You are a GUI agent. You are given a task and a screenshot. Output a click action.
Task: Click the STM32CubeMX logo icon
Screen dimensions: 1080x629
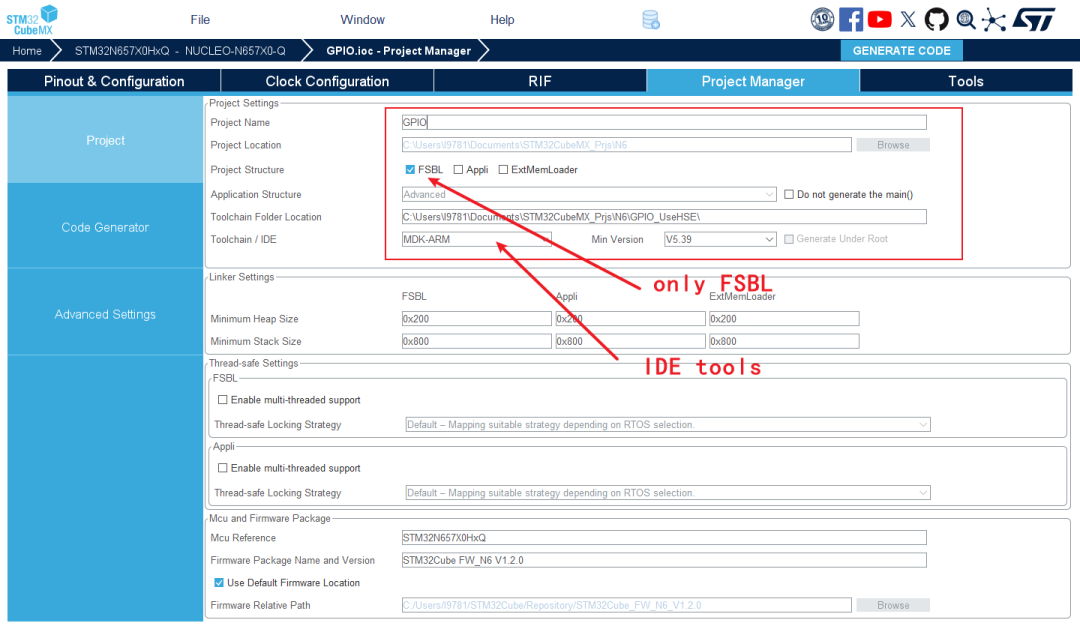pos(32,19)
